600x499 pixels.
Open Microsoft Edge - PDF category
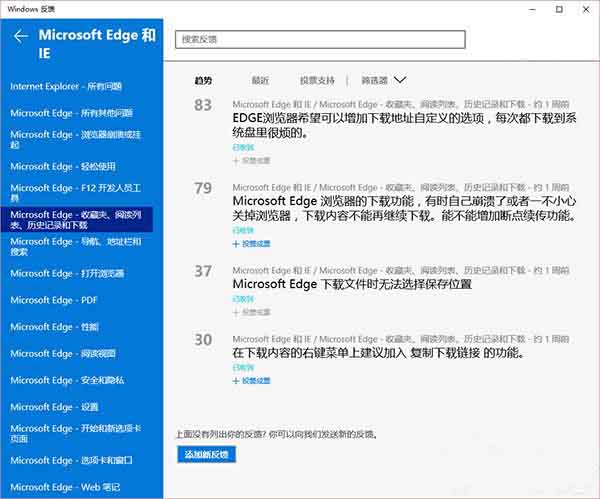[54, 300]
